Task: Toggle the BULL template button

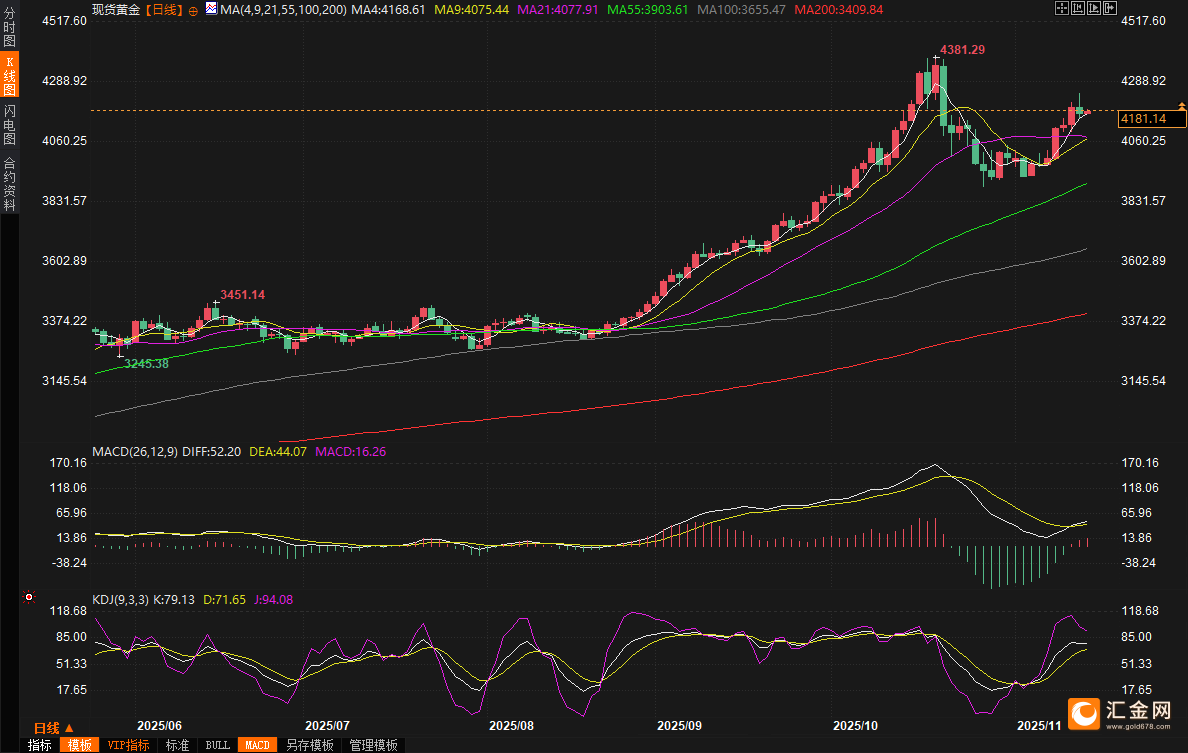Action: (217, 745)
